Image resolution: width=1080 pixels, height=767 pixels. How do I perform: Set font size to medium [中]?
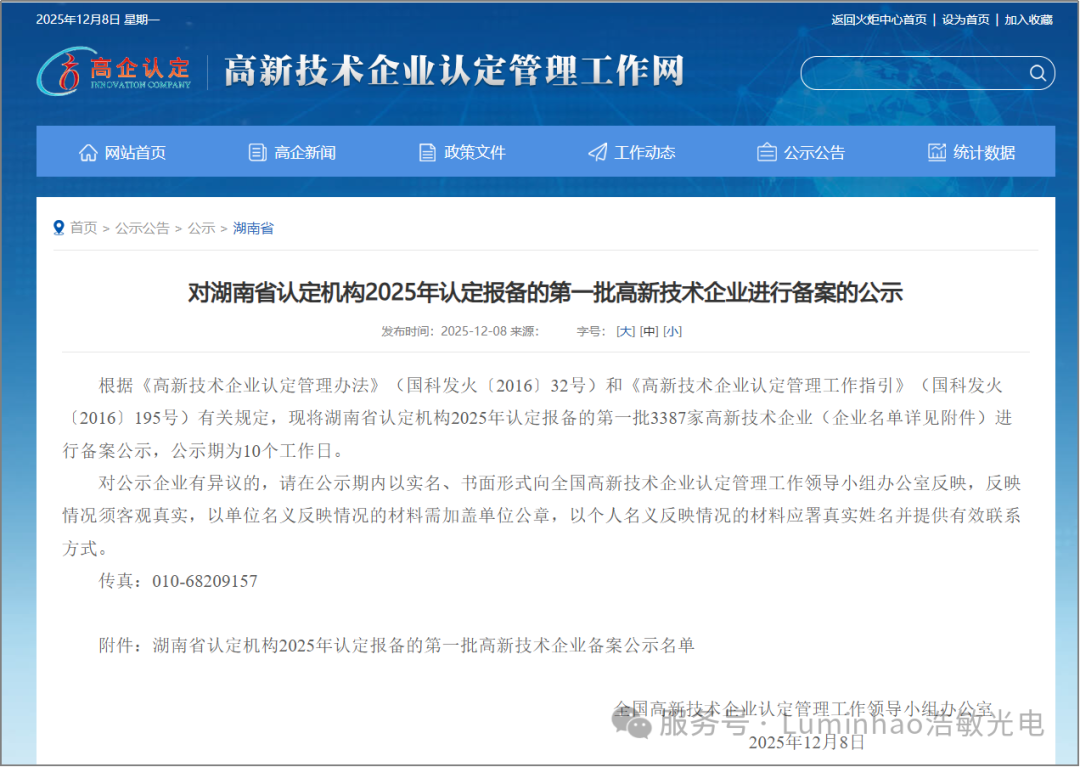(x=649, y=331)
